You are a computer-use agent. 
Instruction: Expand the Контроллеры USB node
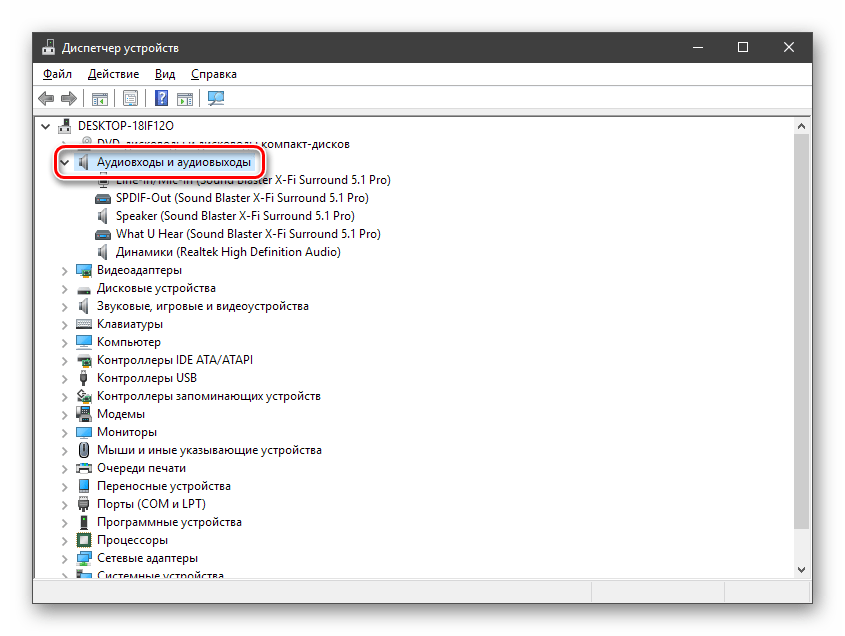[65, 378]
